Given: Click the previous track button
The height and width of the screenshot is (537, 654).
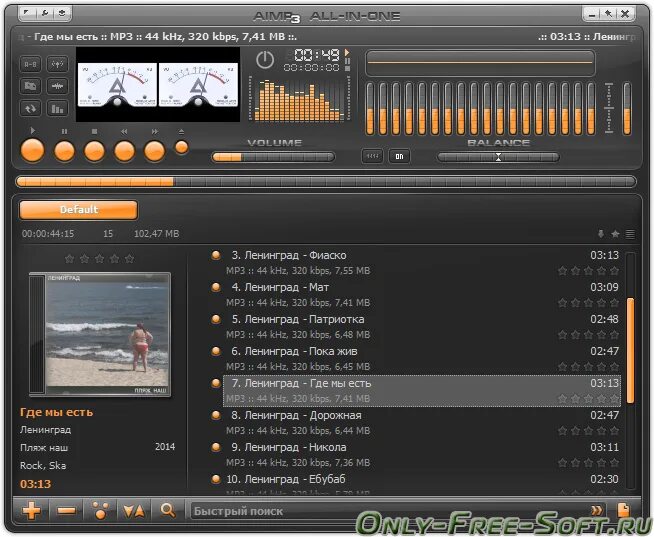Looking at the screenshot, I should pos(124,151).
